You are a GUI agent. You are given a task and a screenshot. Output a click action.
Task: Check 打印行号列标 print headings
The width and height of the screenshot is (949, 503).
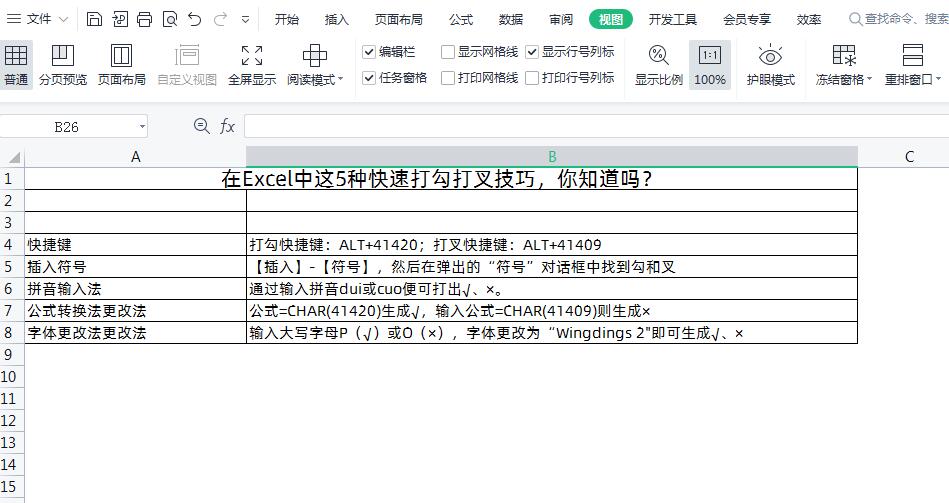point(532,78)
